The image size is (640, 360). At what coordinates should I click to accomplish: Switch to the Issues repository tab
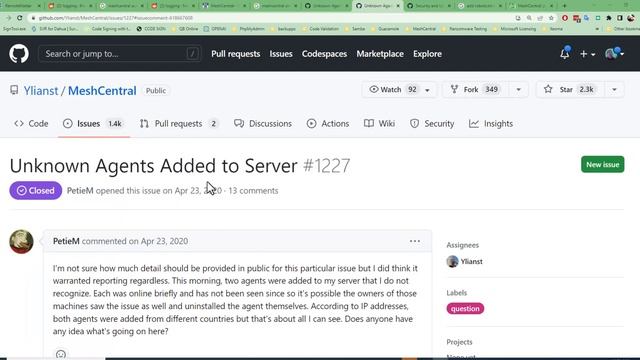click(93, 124)
